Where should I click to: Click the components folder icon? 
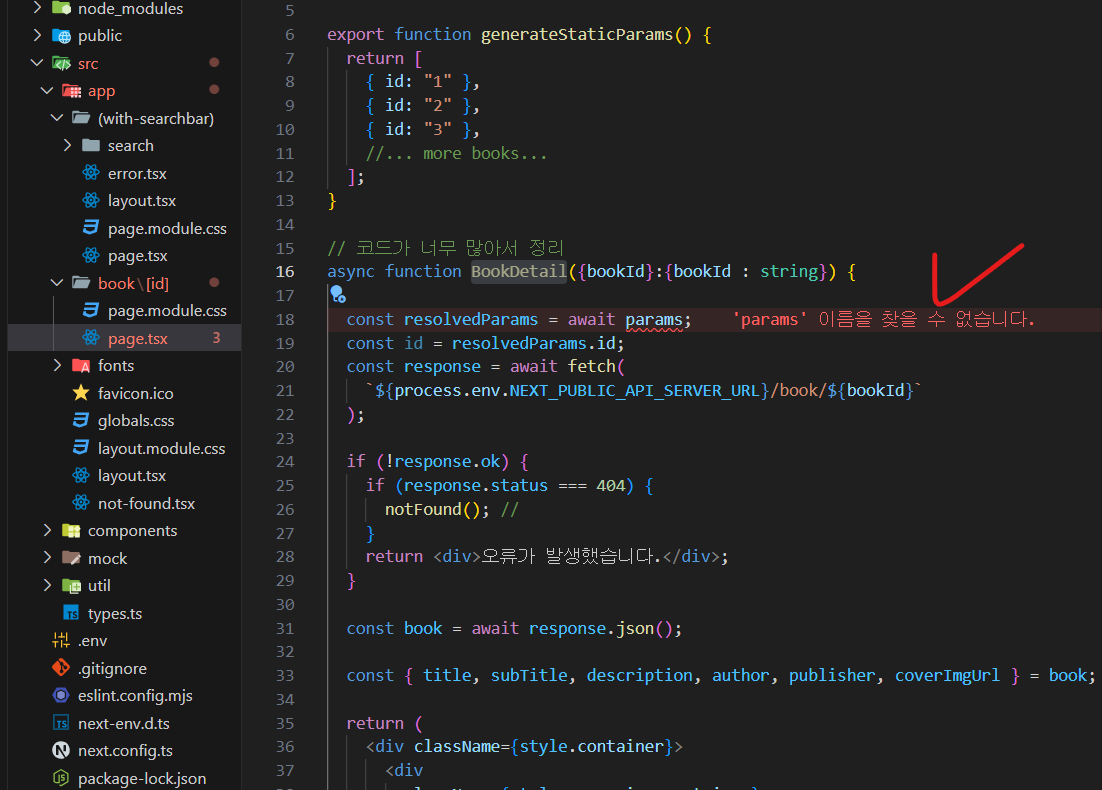[x=72, y=531]
